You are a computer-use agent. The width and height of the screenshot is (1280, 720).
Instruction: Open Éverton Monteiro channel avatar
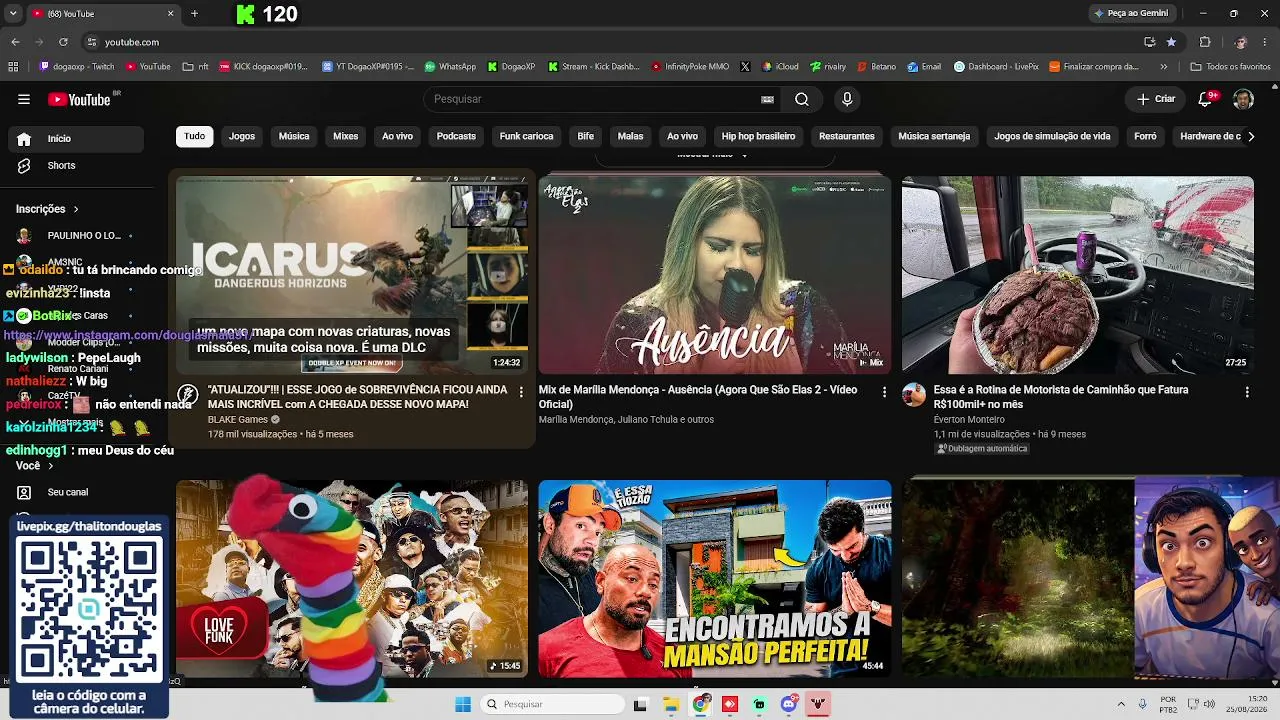(914, 394)
